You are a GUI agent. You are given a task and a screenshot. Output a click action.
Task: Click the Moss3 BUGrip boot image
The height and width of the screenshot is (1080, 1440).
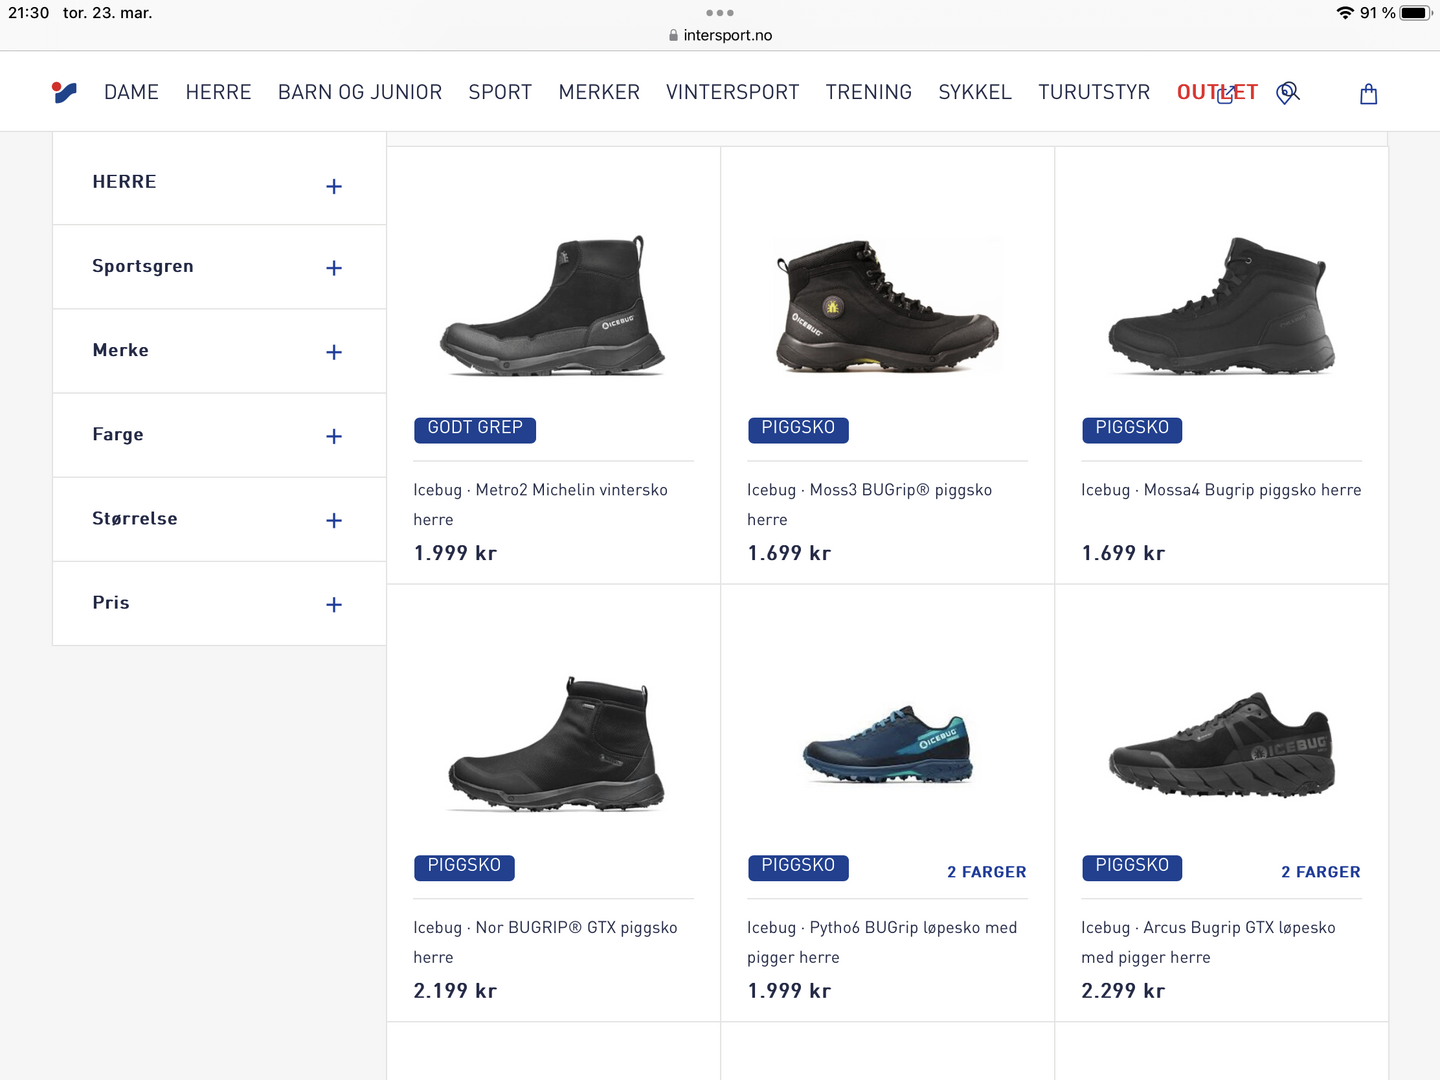tap(888, 305)
